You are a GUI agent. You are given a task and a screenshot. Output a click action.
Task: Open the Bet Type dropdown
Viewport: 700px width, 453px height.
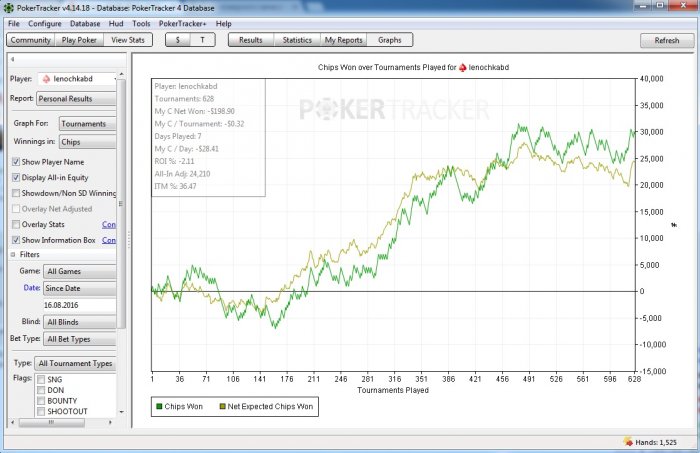pos(79,339)
